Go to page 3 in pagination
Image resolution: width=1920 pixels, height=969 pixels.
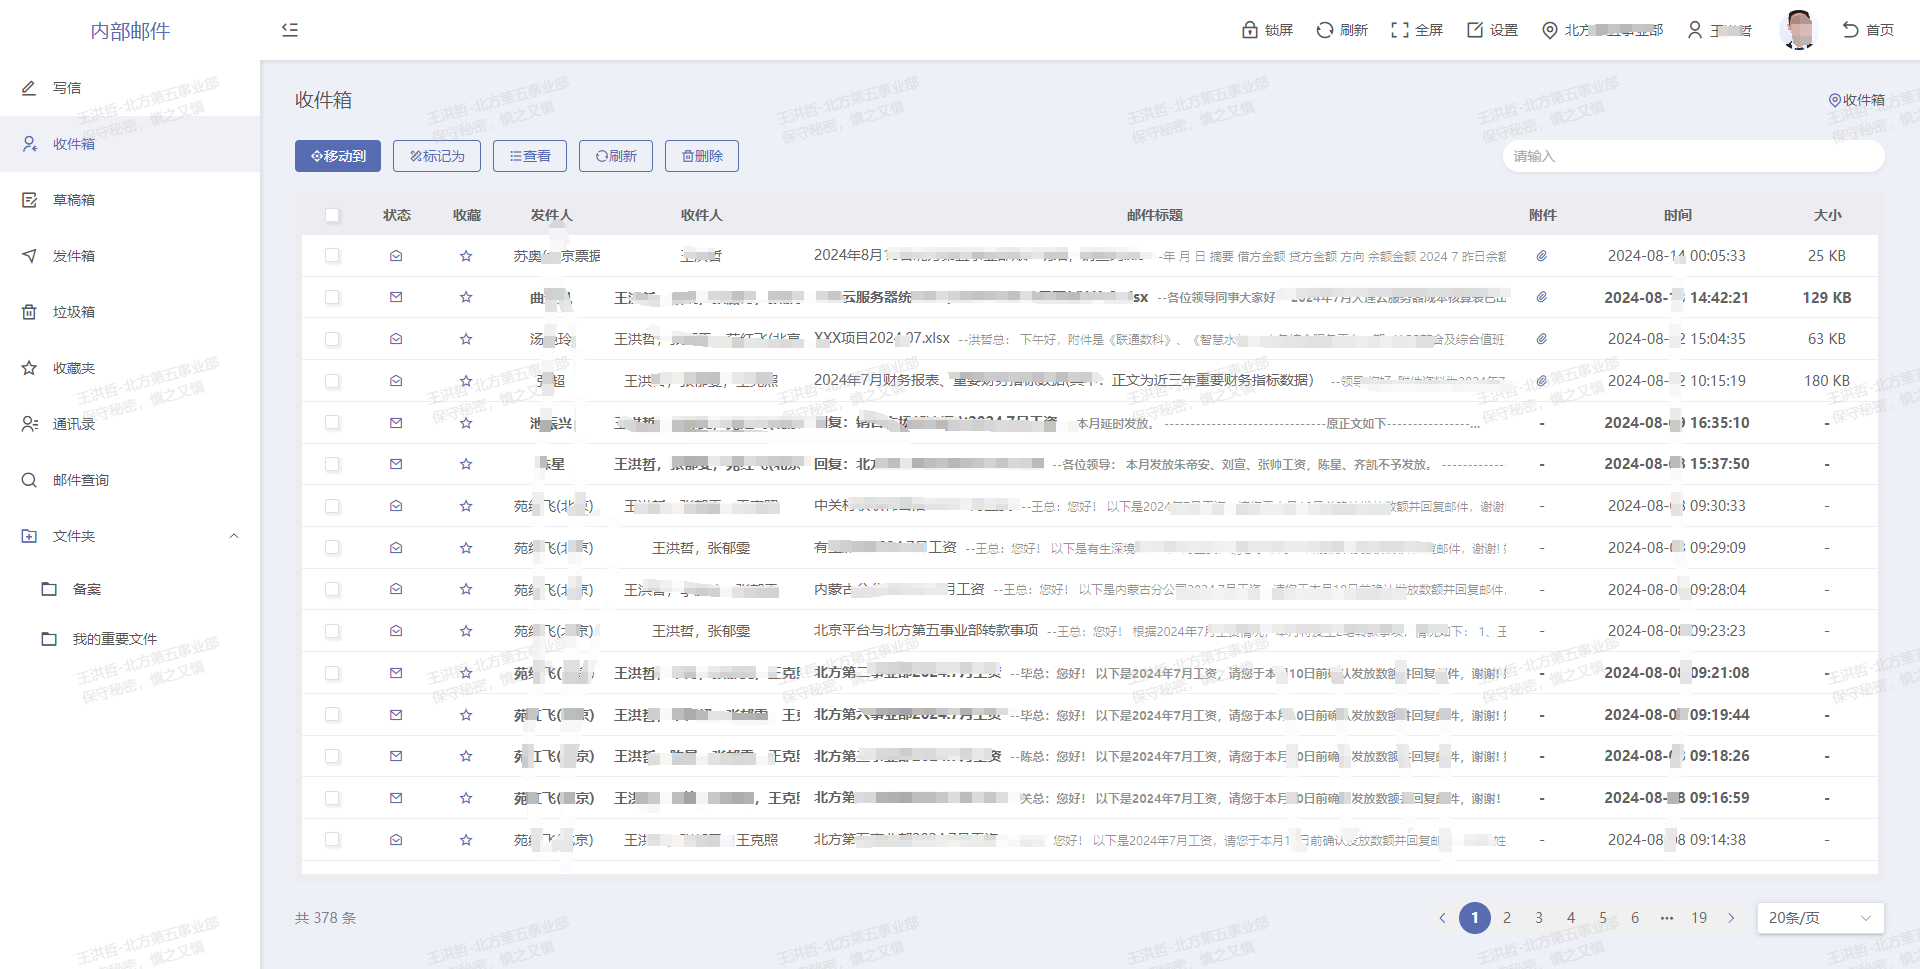click(x=1539, y=918)
